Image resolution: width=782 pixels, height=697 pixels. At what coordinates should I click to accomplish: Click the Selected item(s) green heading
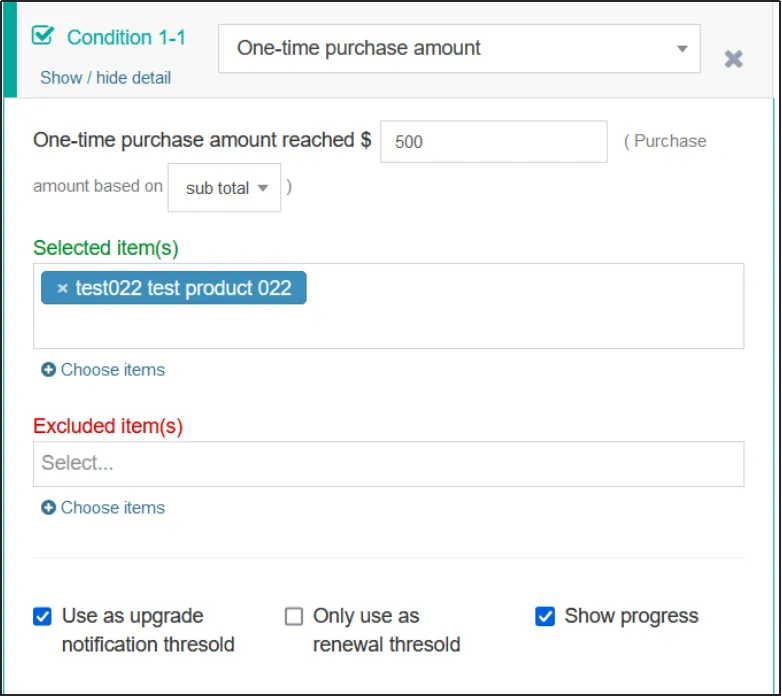click(x=105, y=247)
